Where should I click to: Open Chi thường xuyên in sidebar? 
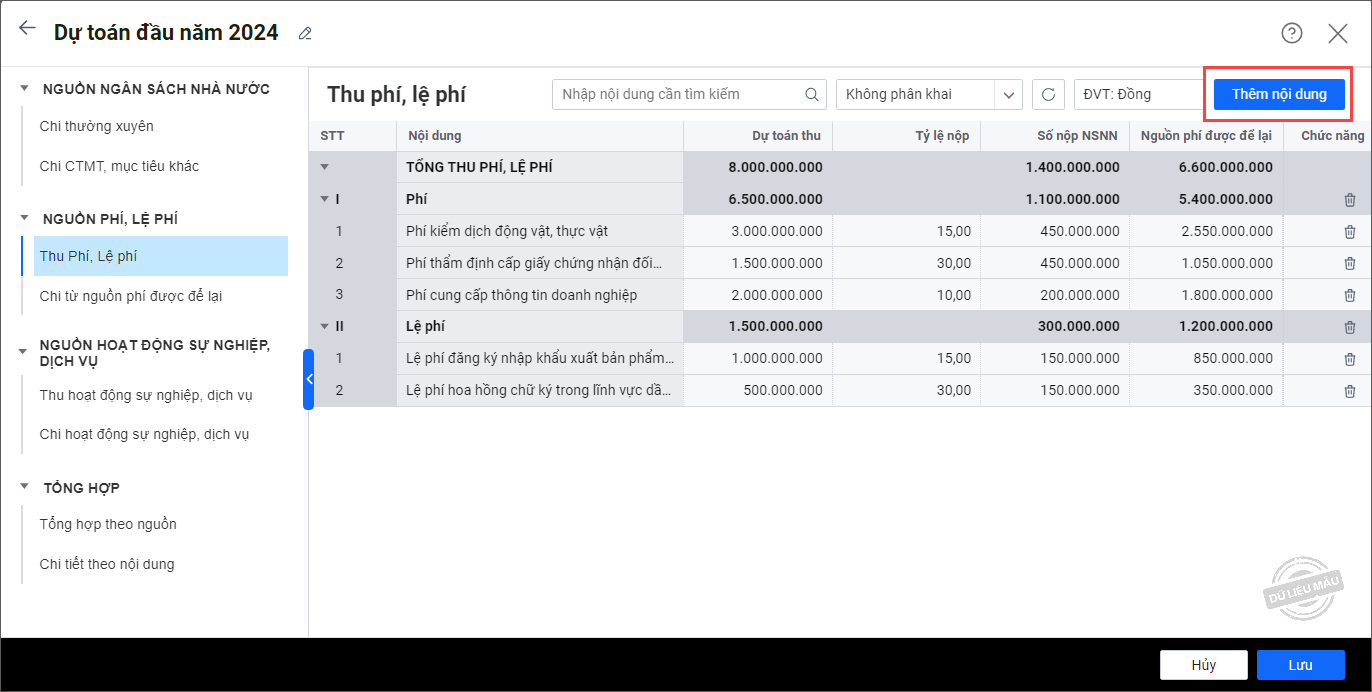(96, 126)
